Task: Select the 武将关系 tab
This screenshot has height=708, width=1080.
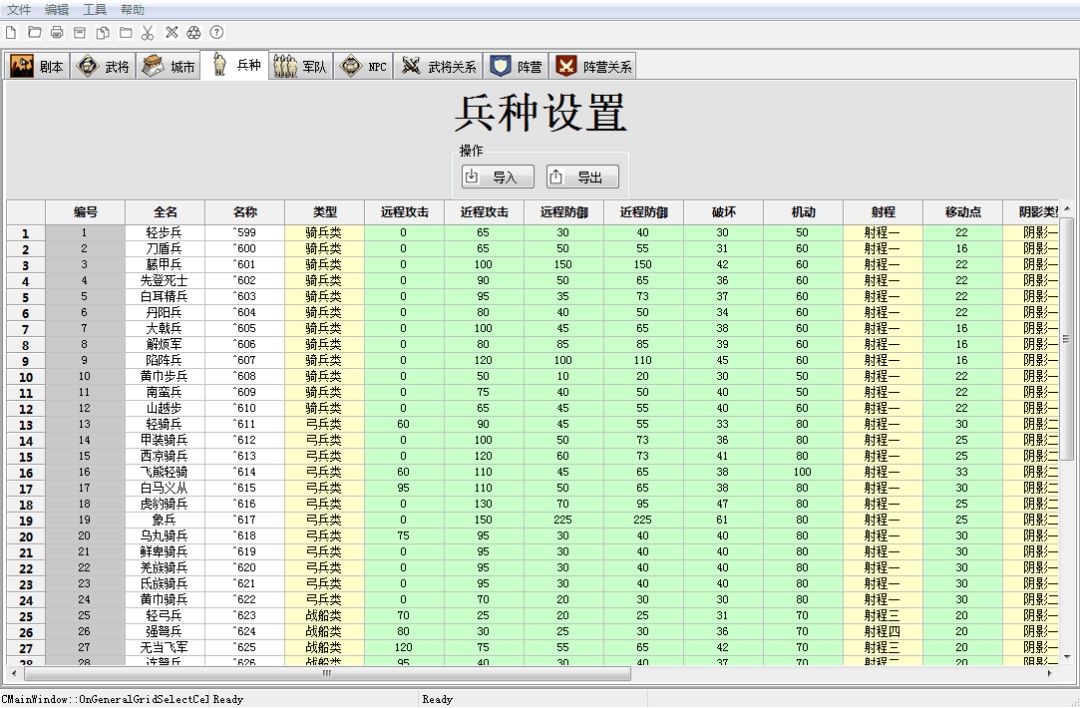Action: (439, 67)
